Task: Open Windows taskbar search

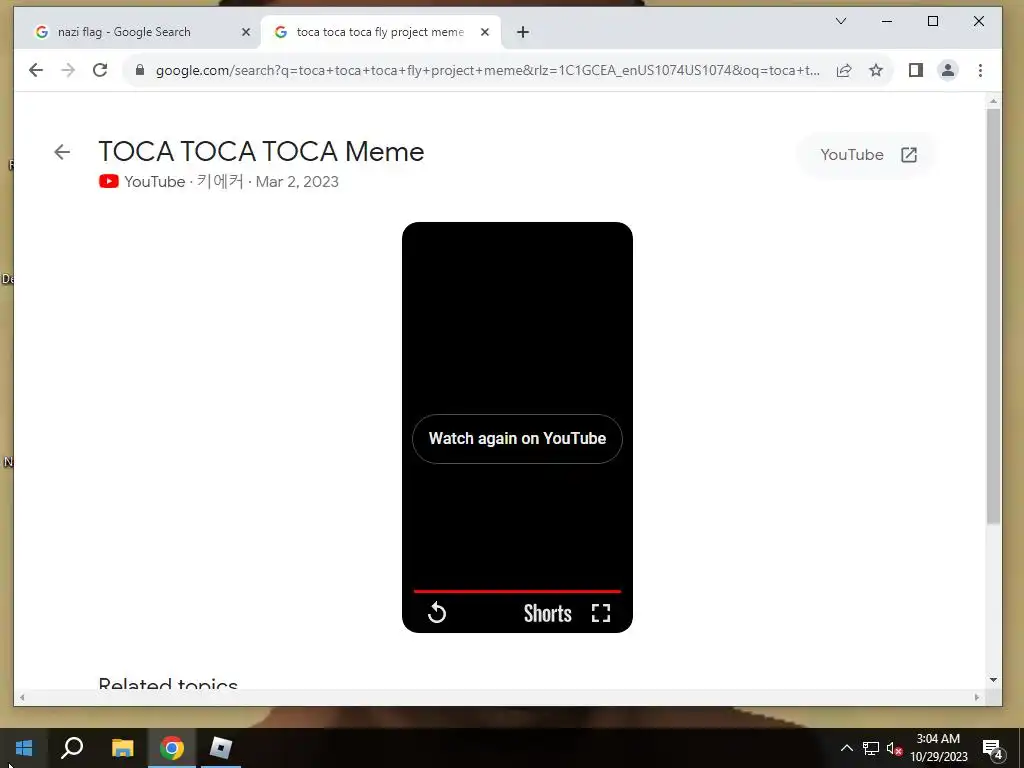Action: pos(72,748)
